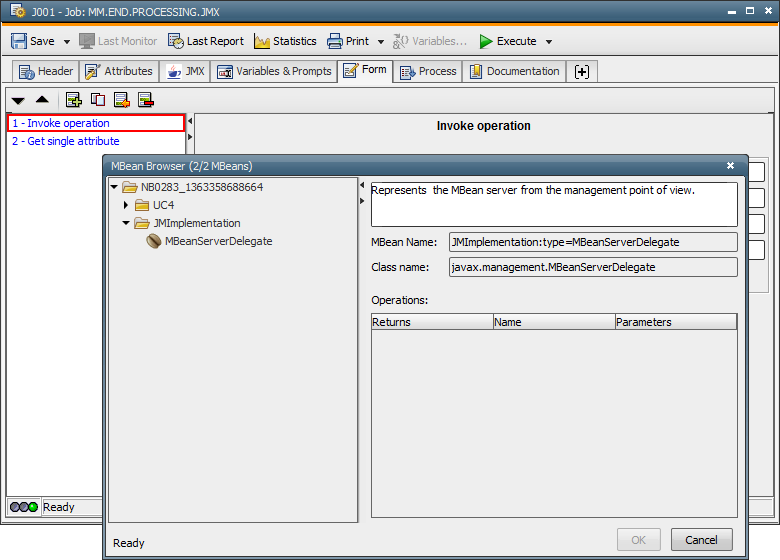Screen dimensions: 780x560
Task: Run the job with Execute
Action: [508, 41]
